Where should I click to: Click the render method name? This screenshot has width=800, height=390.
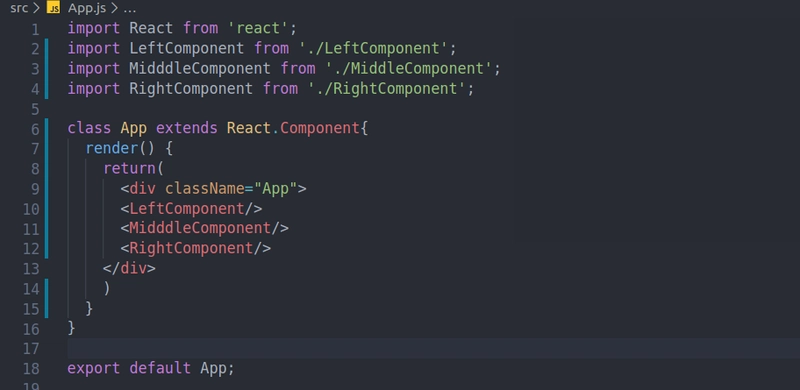111,149
